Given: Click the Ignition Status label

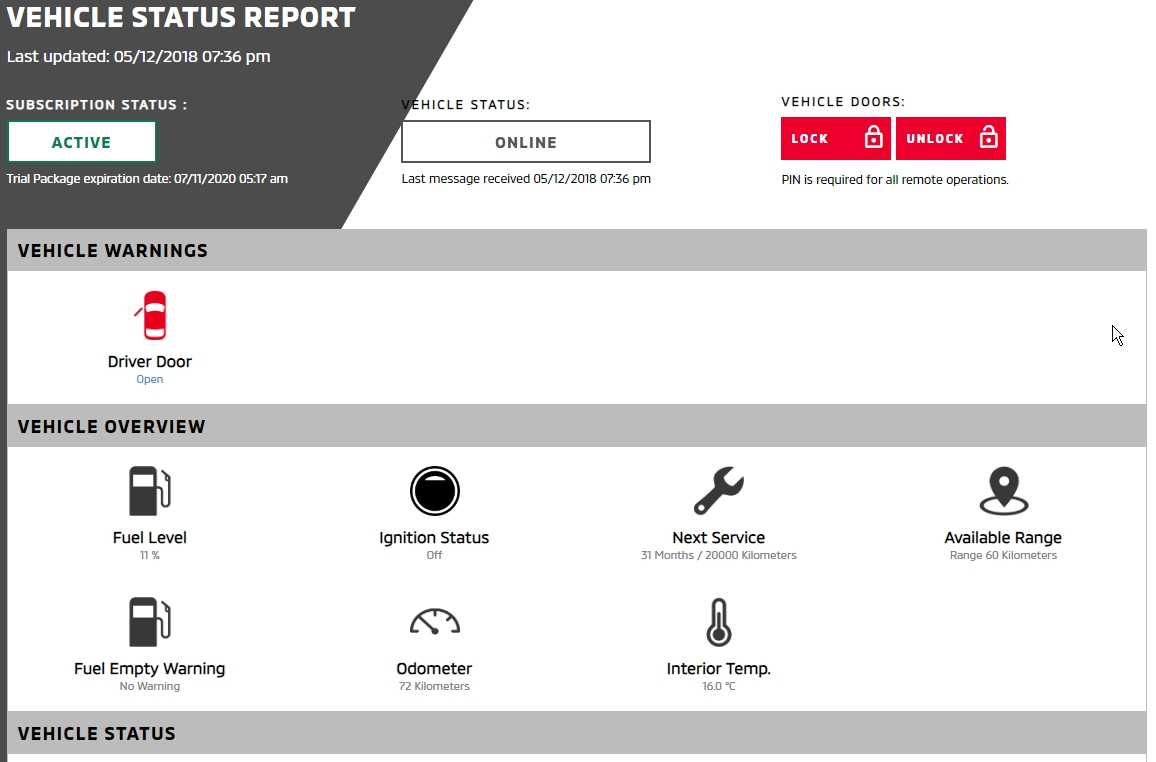Looking at the screenshot, I should [x=434, y=538].
